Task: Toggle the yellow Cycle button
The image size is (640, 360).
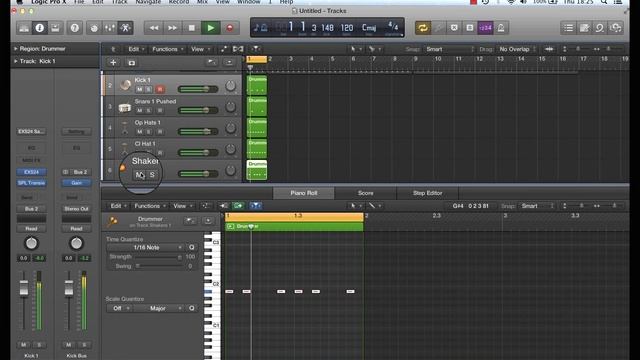Action: tap(423, 28)
